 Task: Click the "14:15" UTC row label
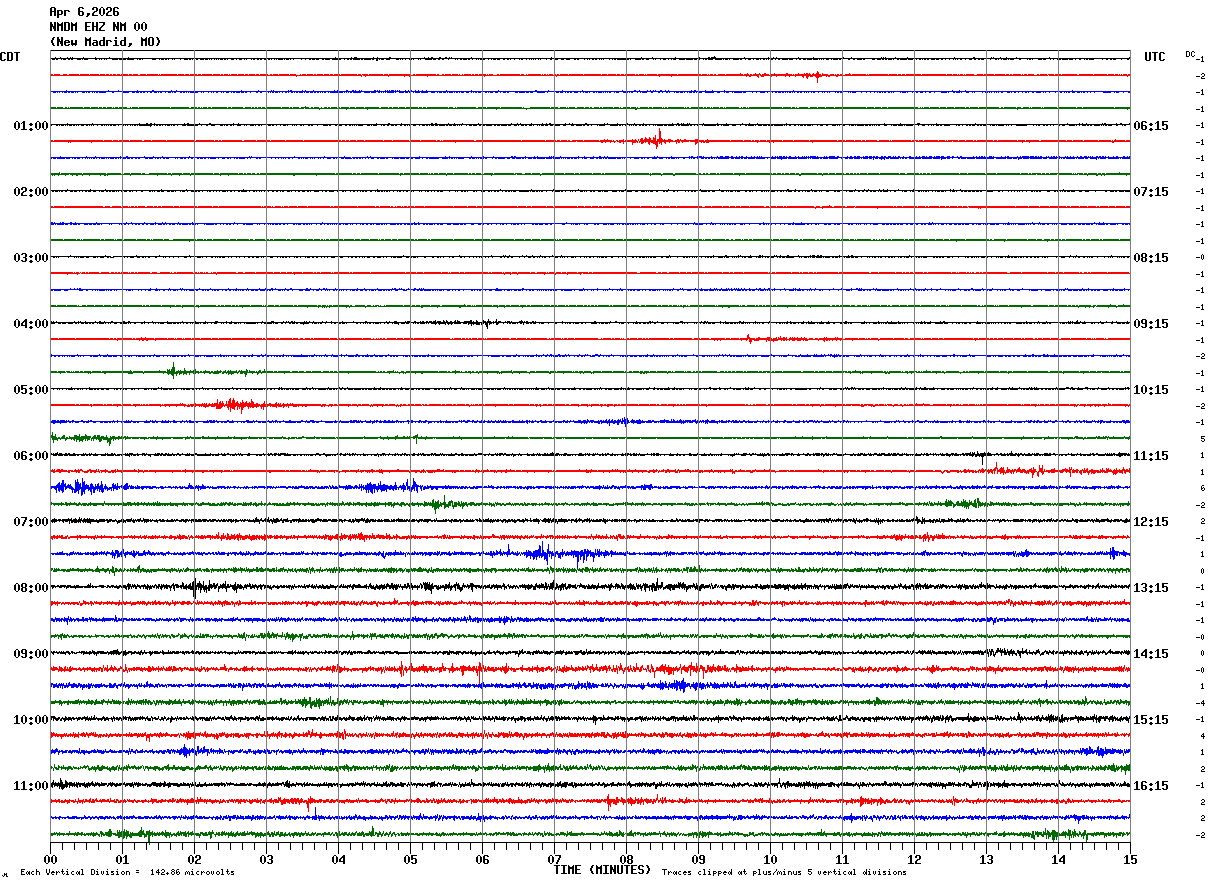coord(1150,654)
